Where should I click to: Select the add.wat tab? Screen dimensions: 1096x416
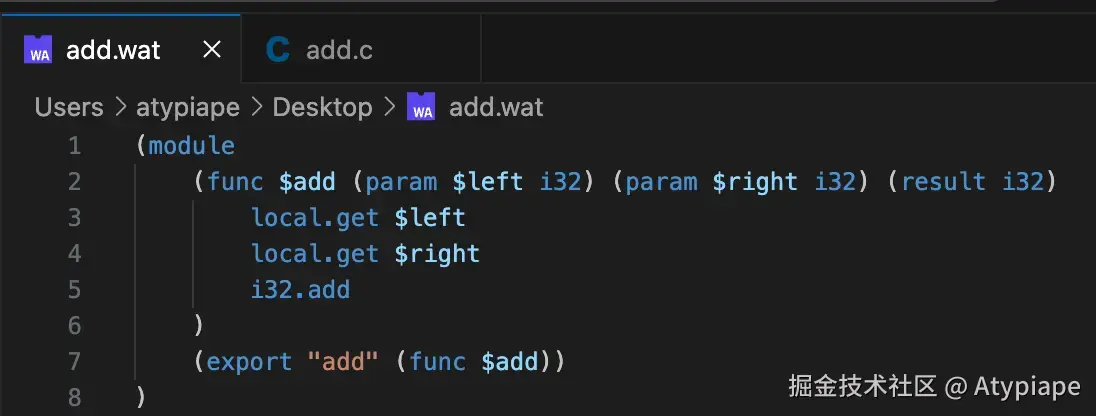tap(113, 49)
